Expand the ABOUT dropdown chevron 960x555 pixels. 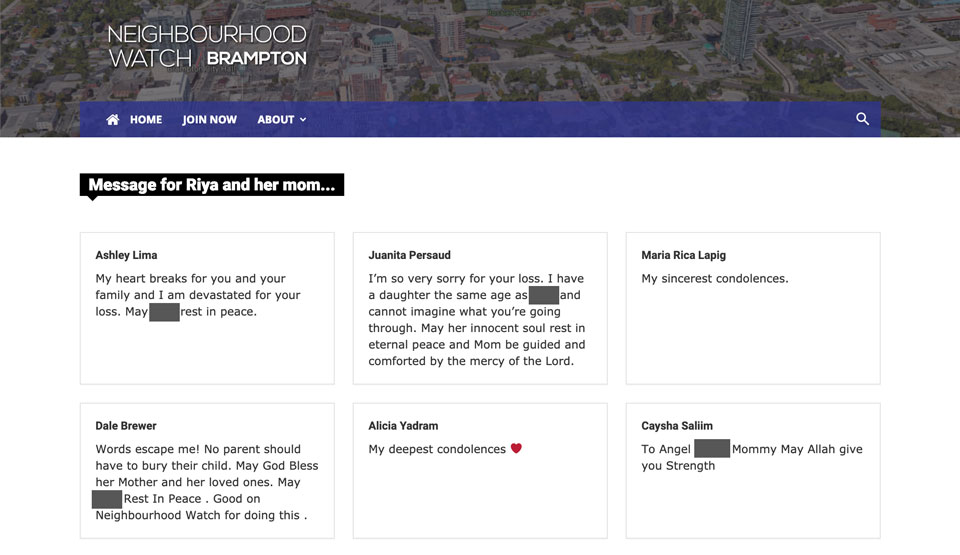[303, 120]
